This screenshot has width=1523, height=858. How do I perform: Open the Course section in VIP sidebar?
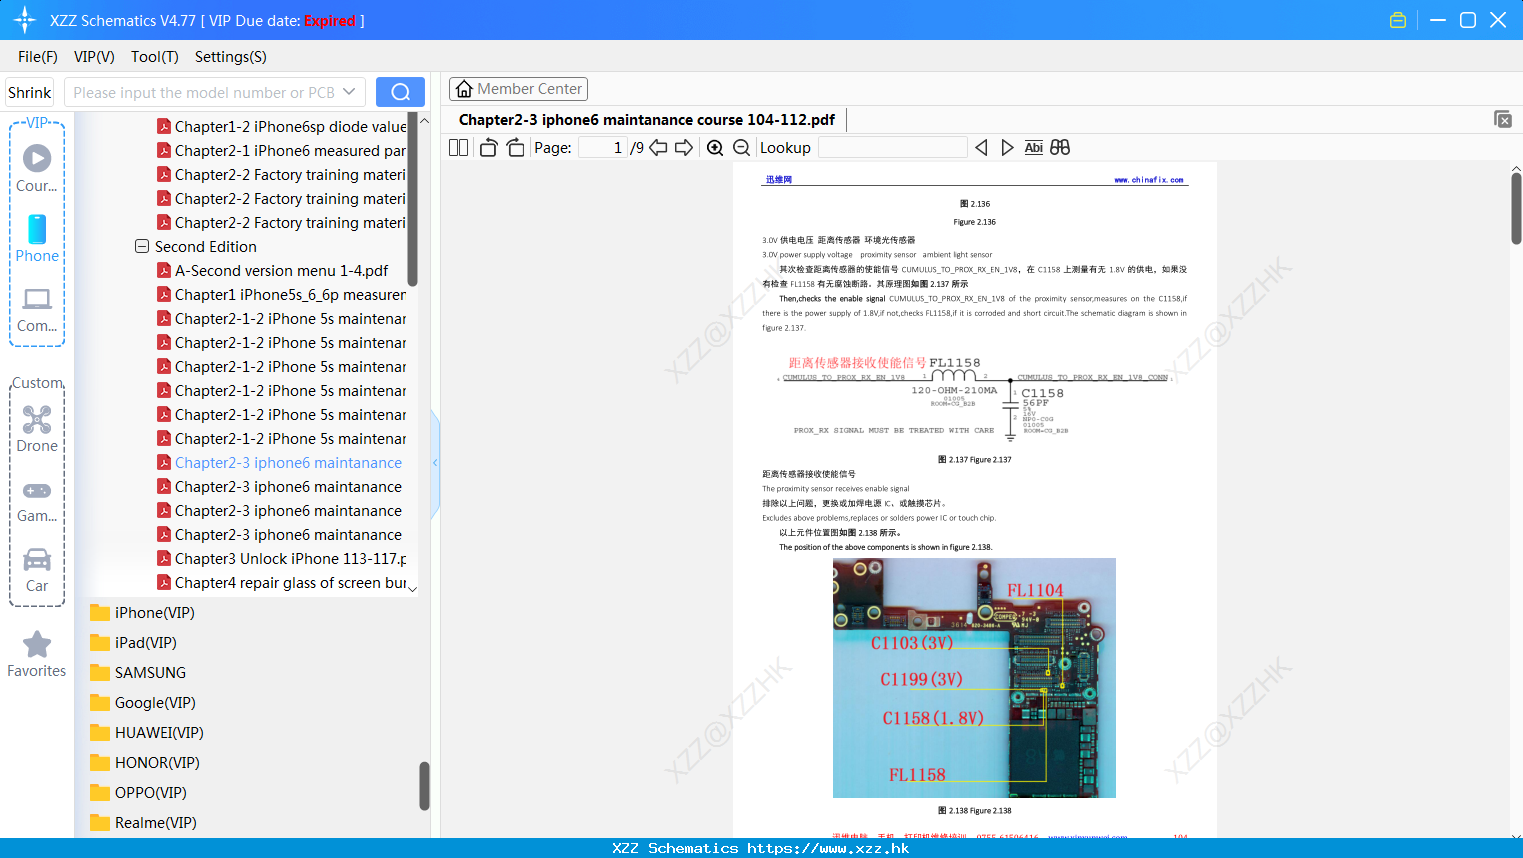coord(37,168)
